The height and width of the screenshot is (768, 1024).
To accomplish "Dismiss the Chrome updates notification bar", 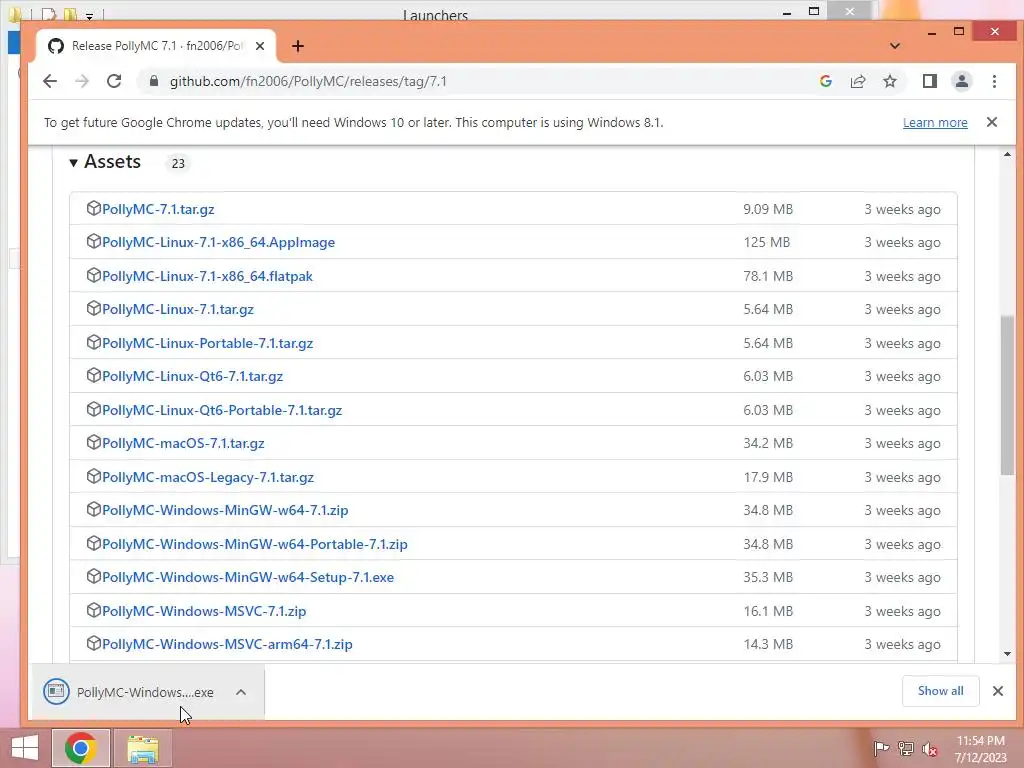I will 992,122.
